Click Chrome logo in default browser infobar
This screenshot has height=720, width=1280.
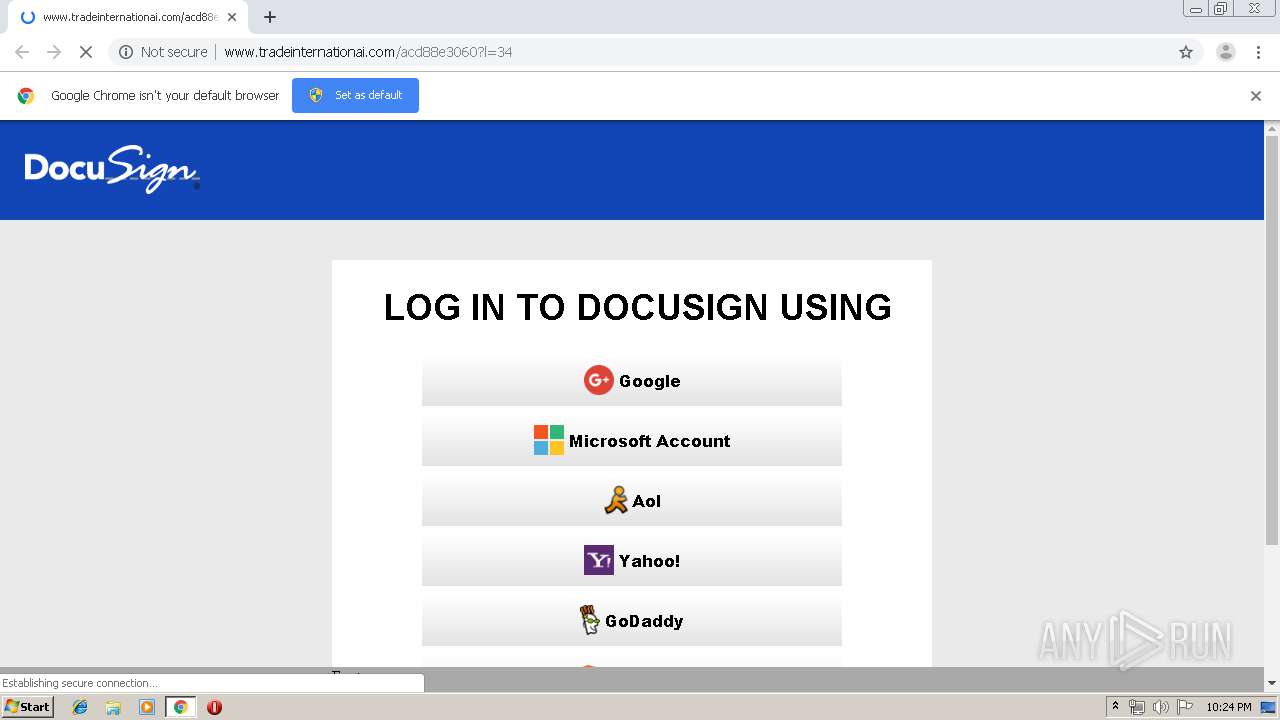click(26, 96)
